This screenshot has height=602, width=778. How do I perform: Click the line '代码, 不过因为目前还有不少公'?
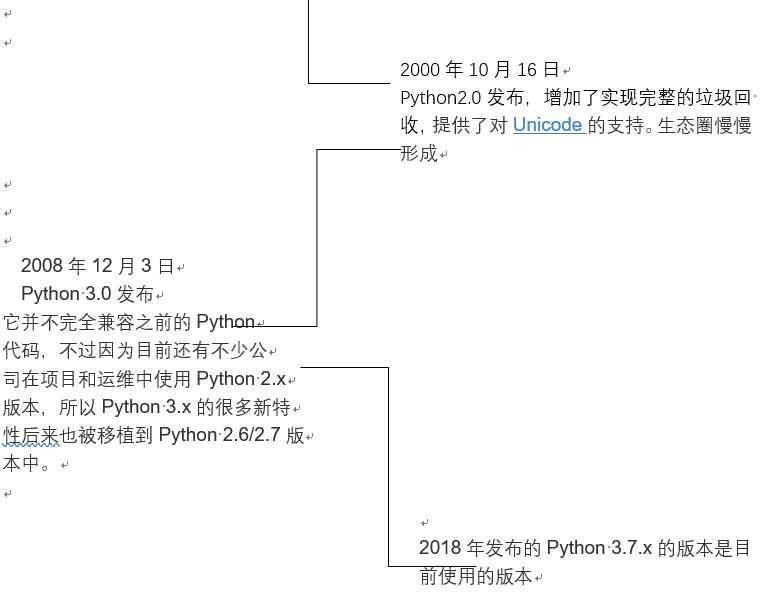(135, 350)
